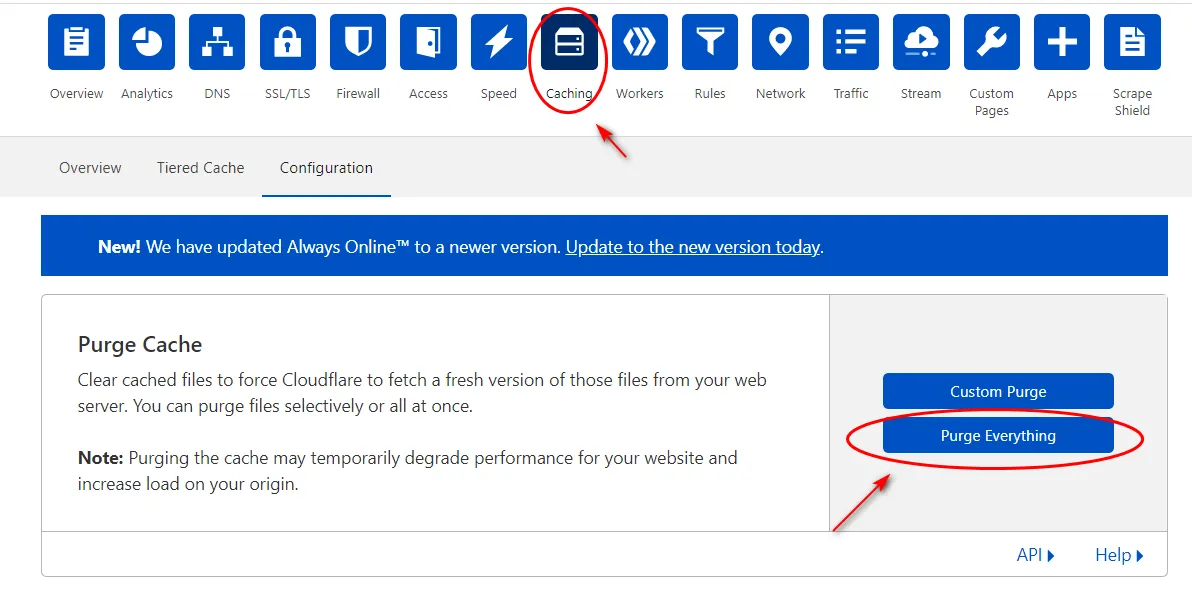The height and width of the screenshot is (592, 1192).
Task: Open the Network location pin icon
Action: pos(780,42)
